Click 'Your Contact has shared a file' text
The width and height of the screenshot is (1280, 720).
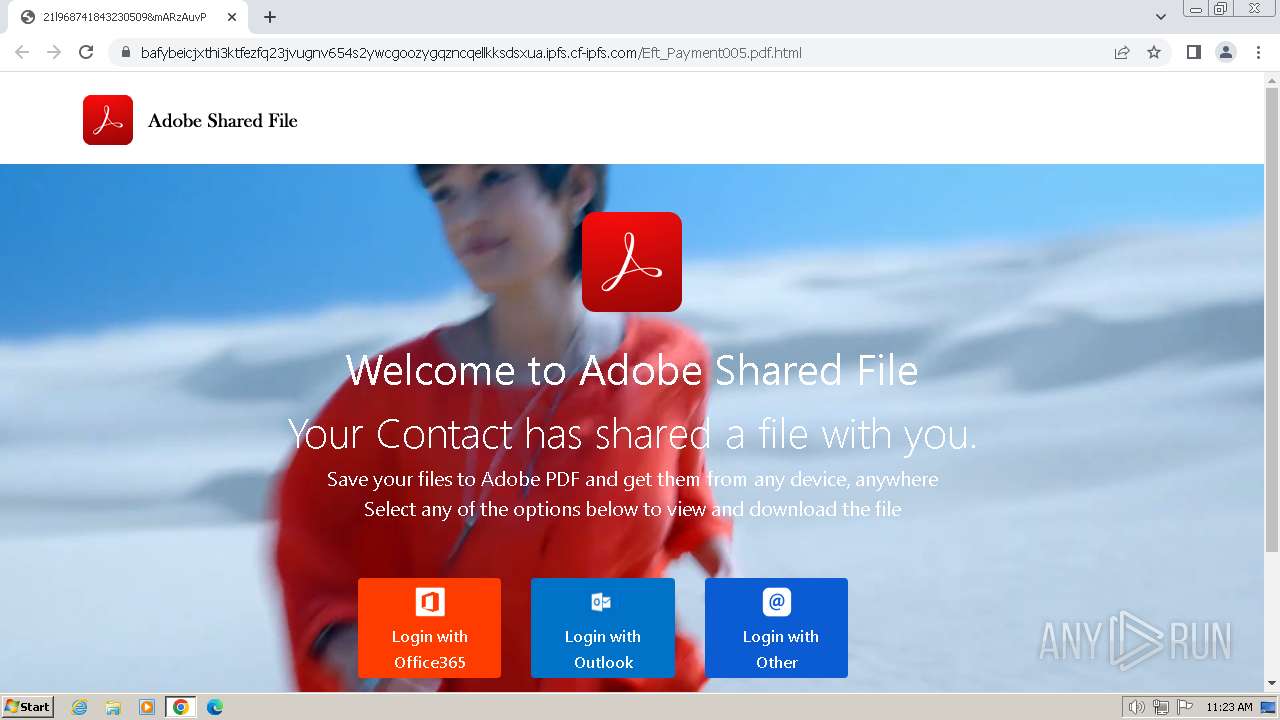632,435
